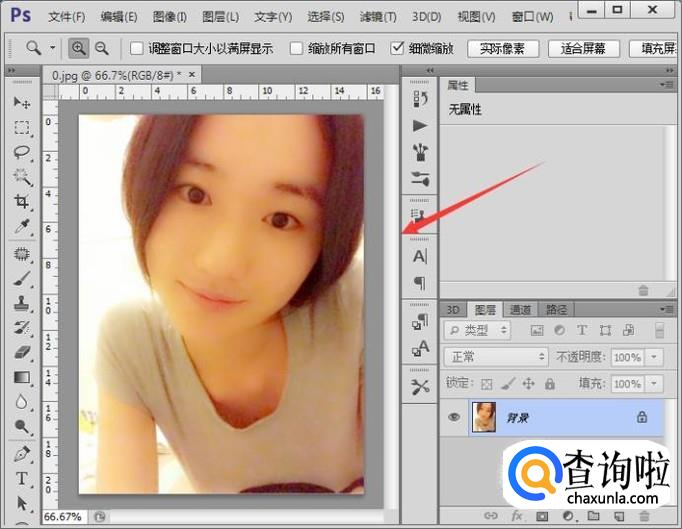Pick the Eyedropper tool

click(21, 226)
